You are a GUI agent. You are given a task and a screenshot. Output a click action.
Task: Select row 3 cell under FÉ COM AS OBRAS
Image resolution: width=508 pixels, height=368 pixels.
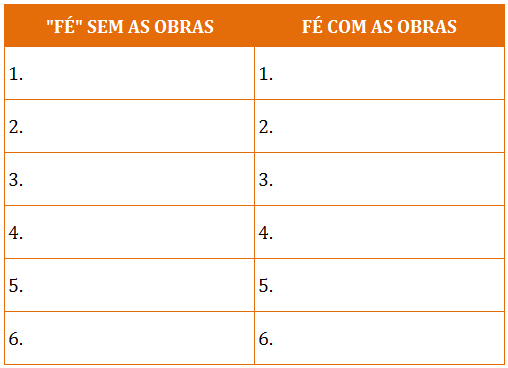click(380, 179)
